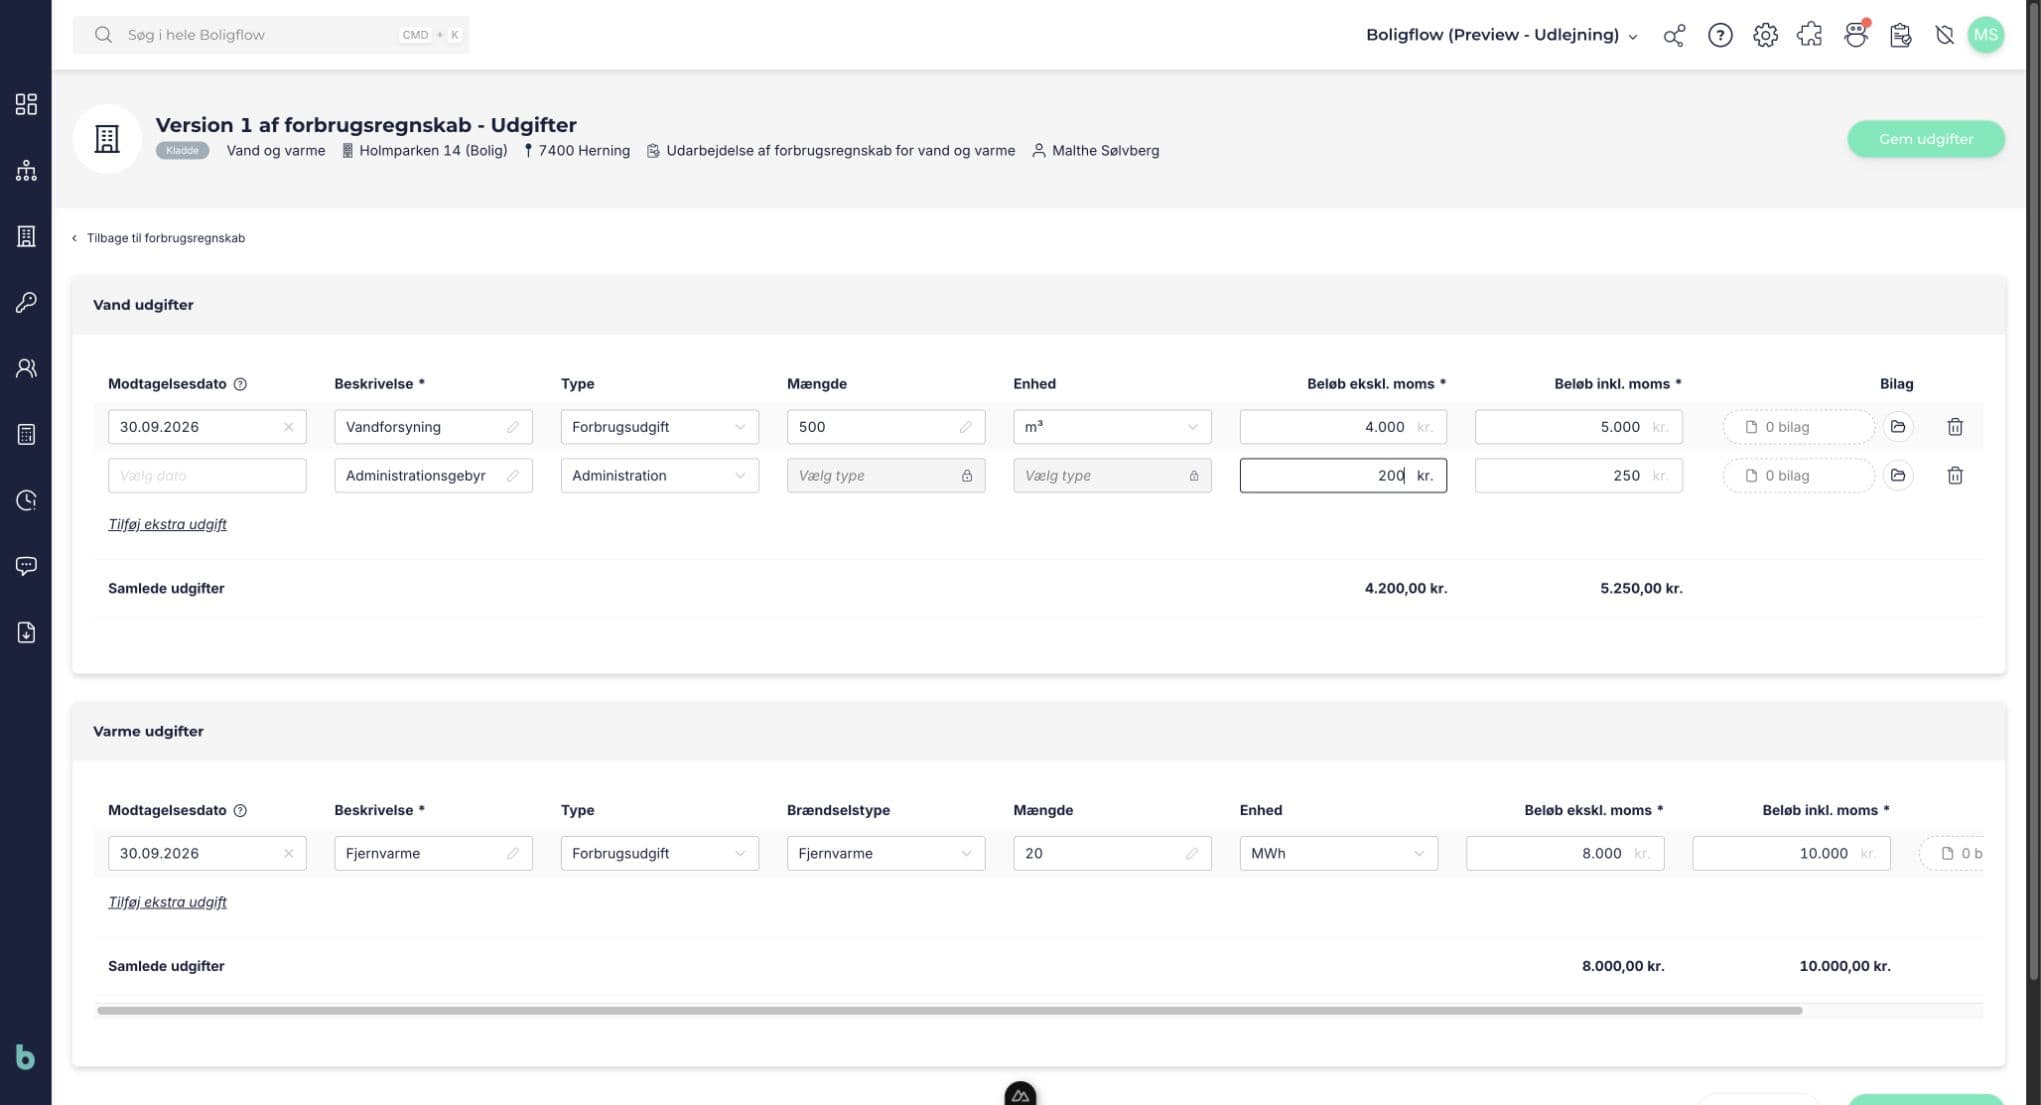The width and height of the screenshot is (2041, 1105).
Task: Delete the Administrationsgebyr expense row
Action: click(x=1955, y=475)
